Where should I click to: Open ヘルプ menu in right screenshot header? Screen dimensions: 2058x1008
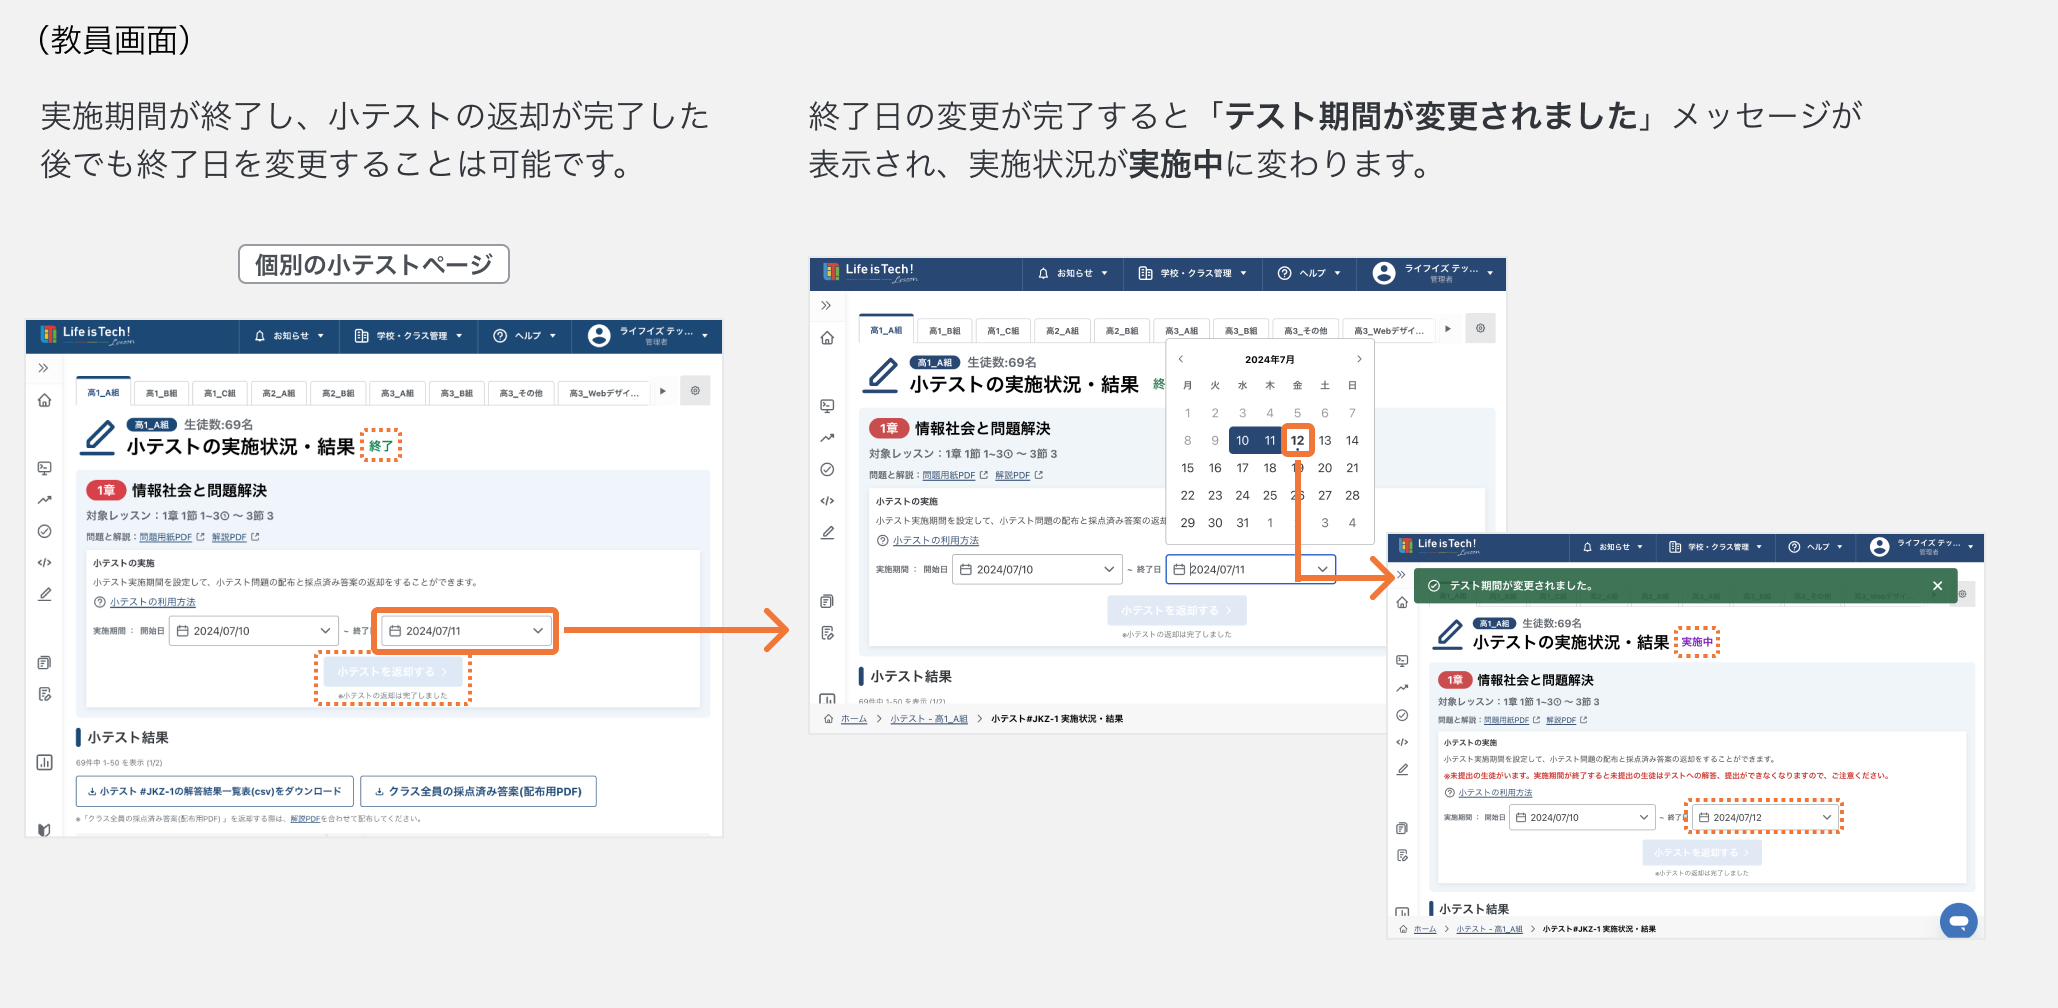(1815, 547)
